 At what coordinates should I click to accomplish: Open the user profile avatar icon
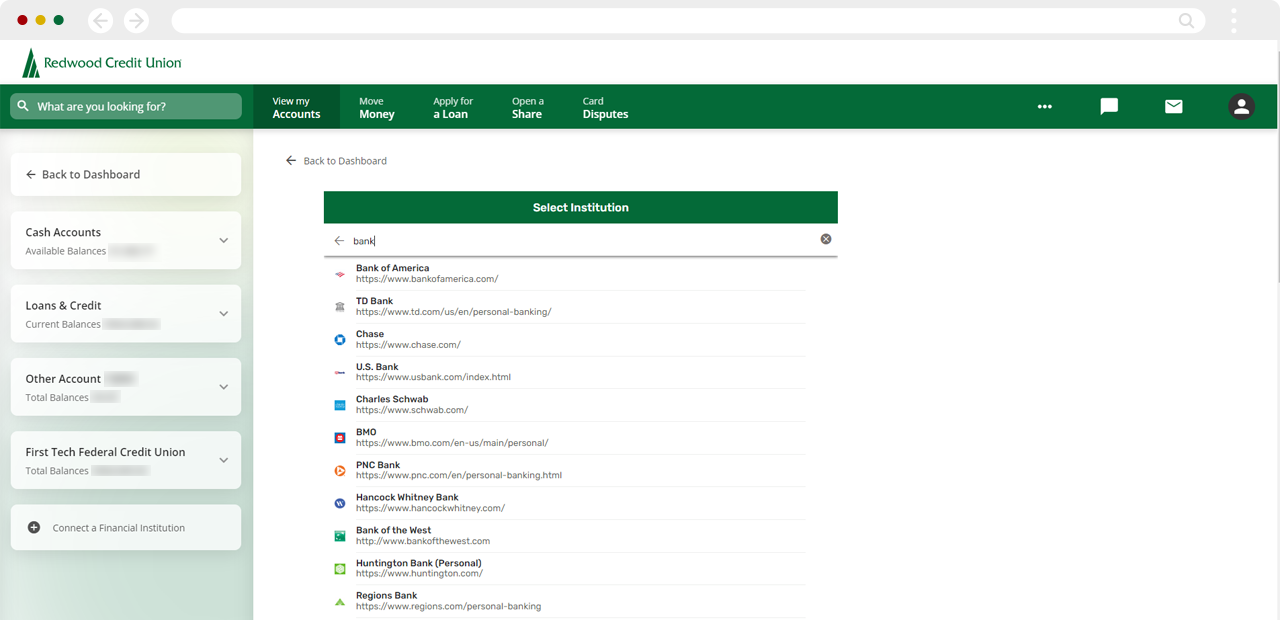[x=1241, y=106]
